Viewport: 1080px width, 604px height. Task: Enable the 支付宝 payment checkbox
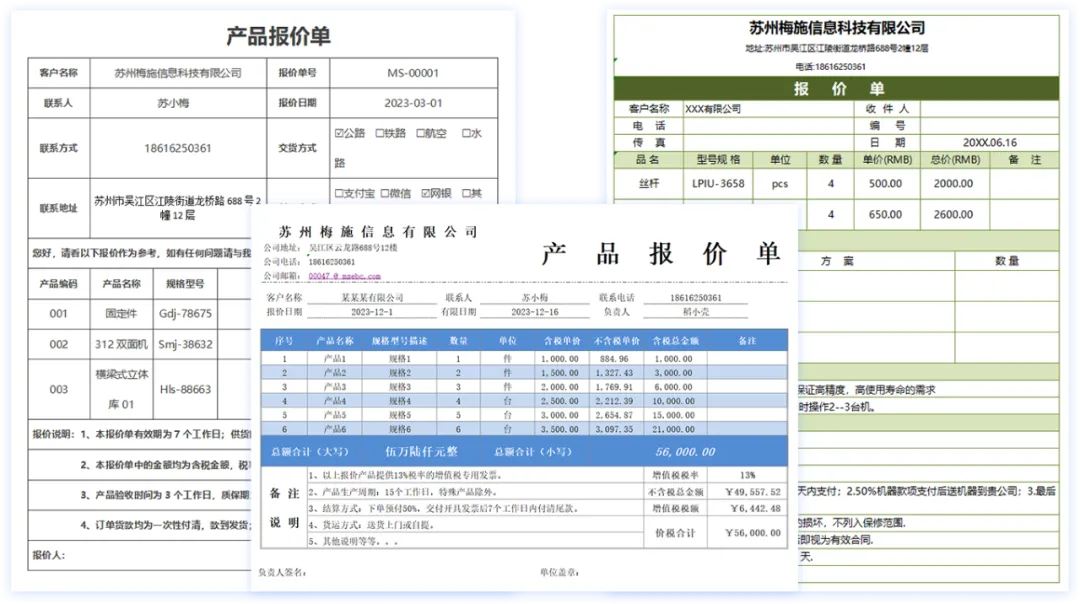[x=339, y=194]
